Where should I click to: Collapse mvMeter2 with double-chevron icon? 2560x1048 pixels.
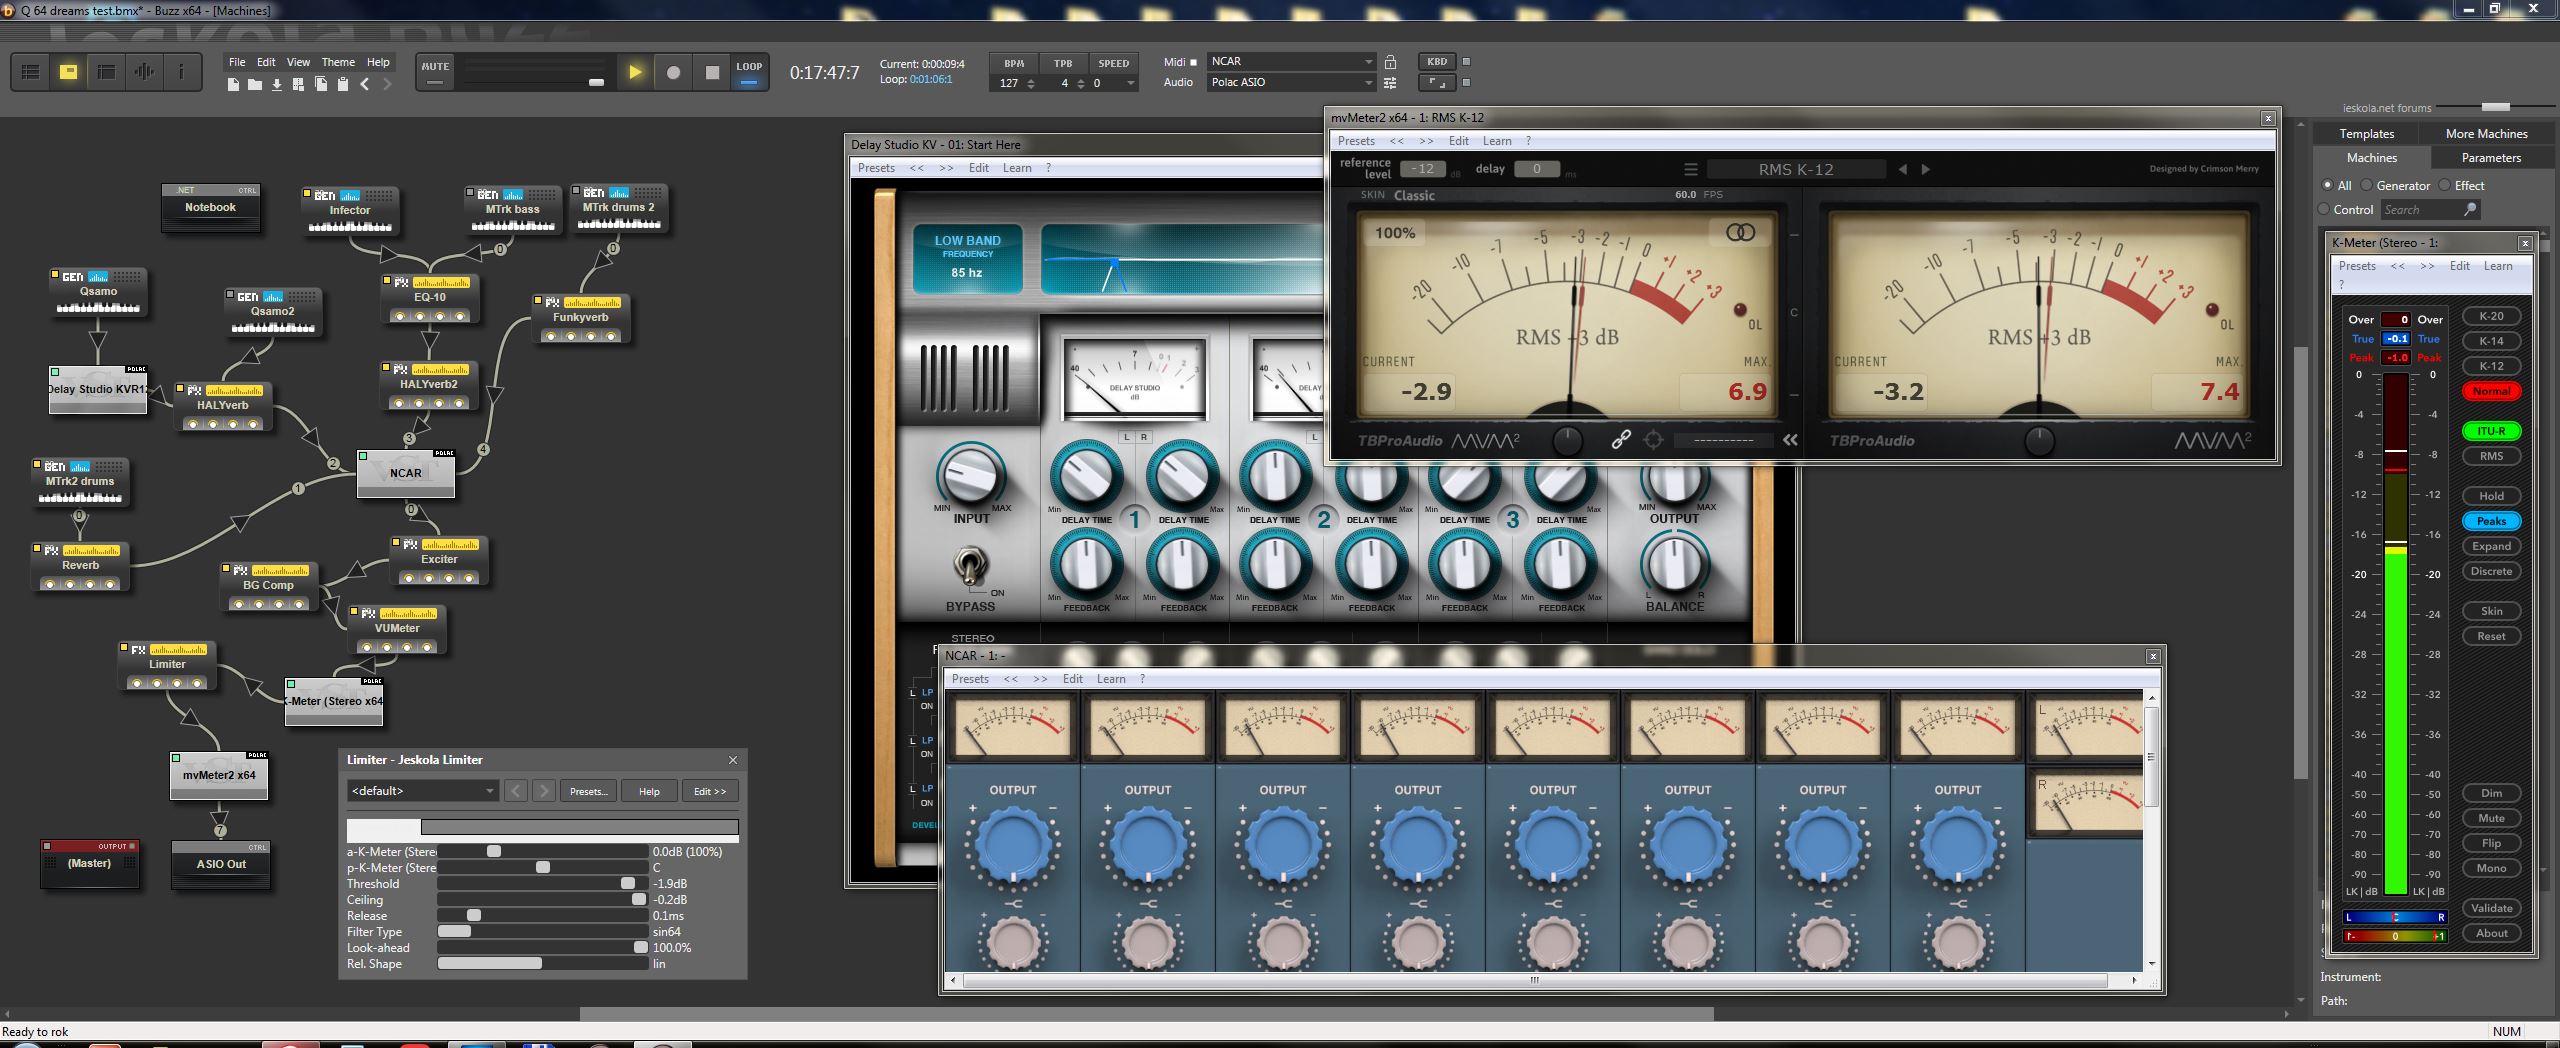click(1790, 439)
